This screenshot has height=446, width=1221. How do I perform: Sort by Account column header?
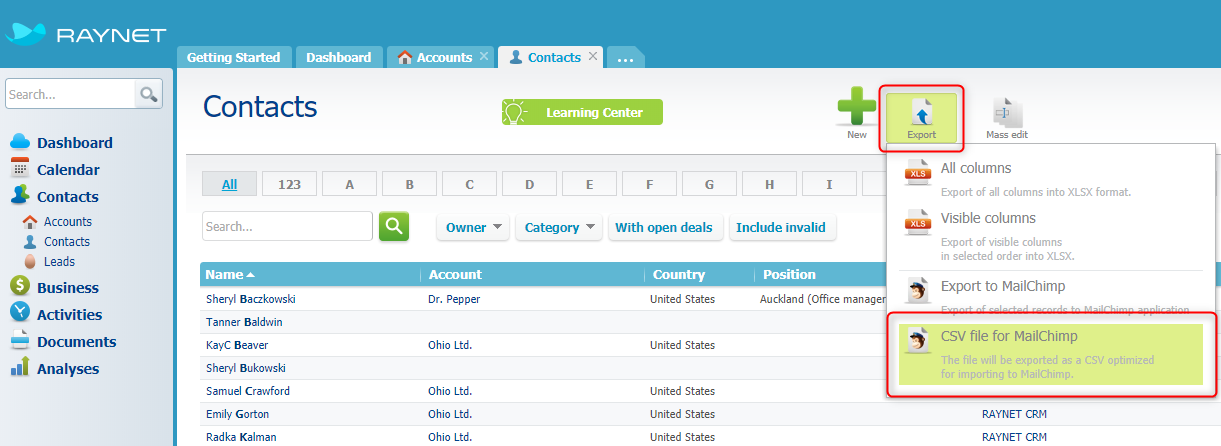pyautogui.click(x=533, y=274)
